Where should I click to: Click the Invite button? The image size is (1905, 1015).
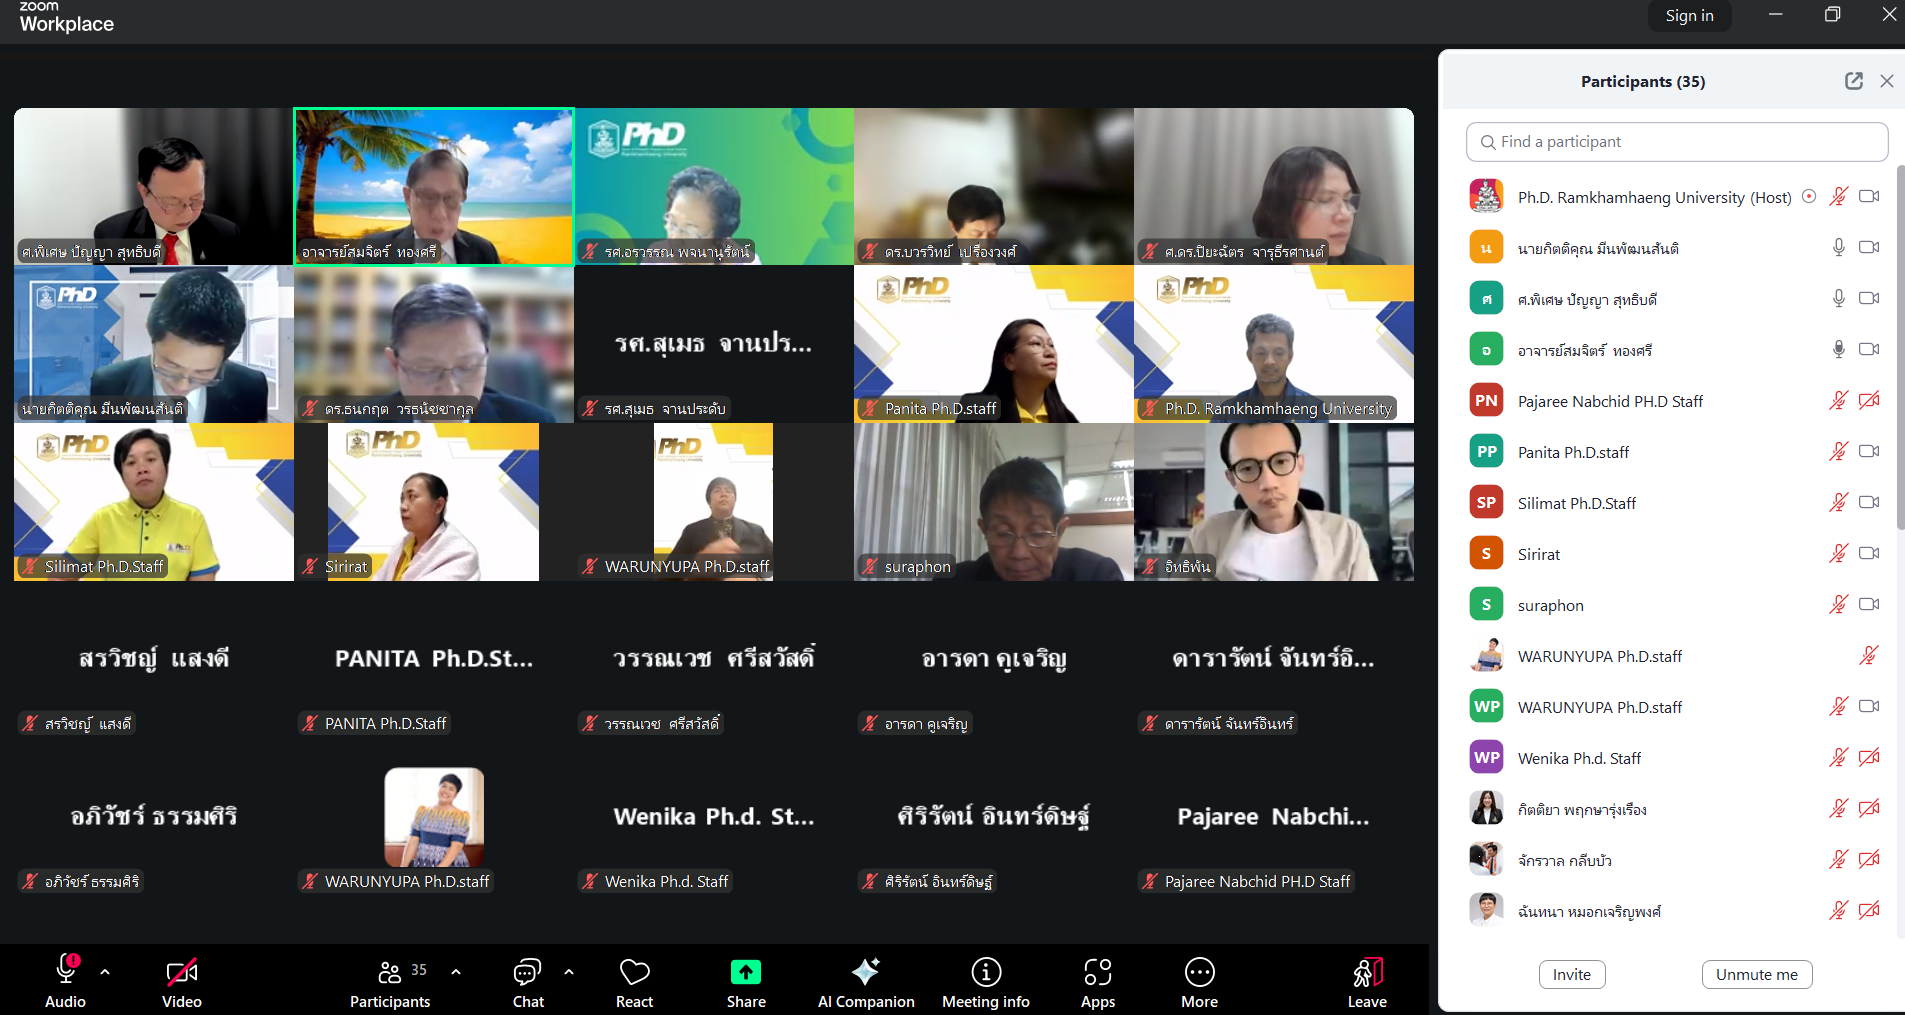point(1571,974)
